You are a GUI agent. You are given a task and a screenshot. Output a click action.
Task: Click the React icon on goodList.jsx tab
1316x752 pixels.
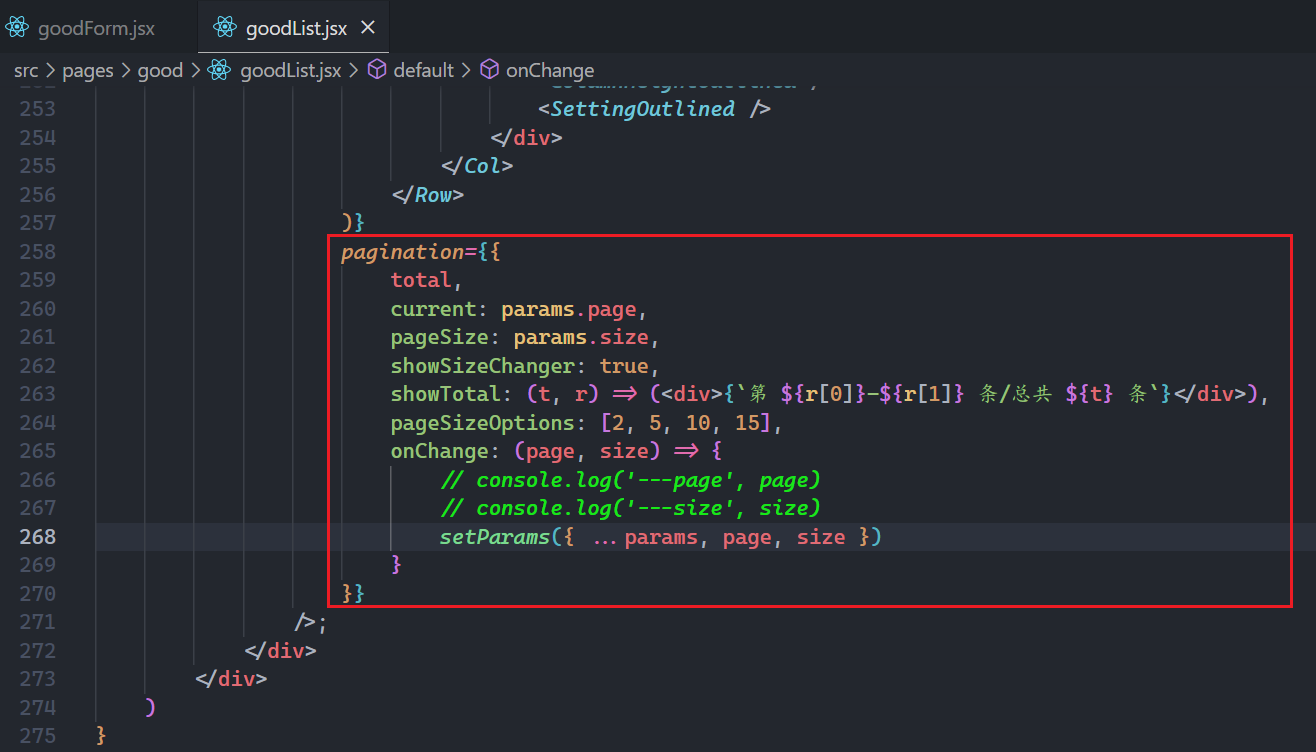pos(225,28)
